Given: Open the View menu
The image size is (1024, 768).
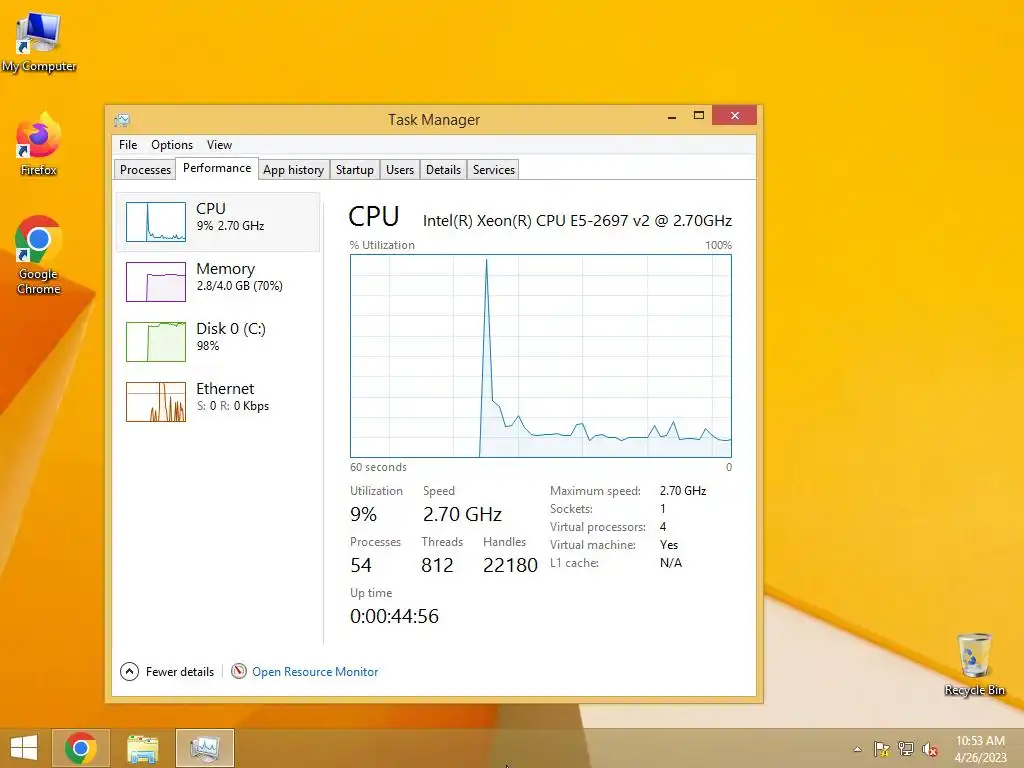Looking at the screenshot, I should (219, 145).
